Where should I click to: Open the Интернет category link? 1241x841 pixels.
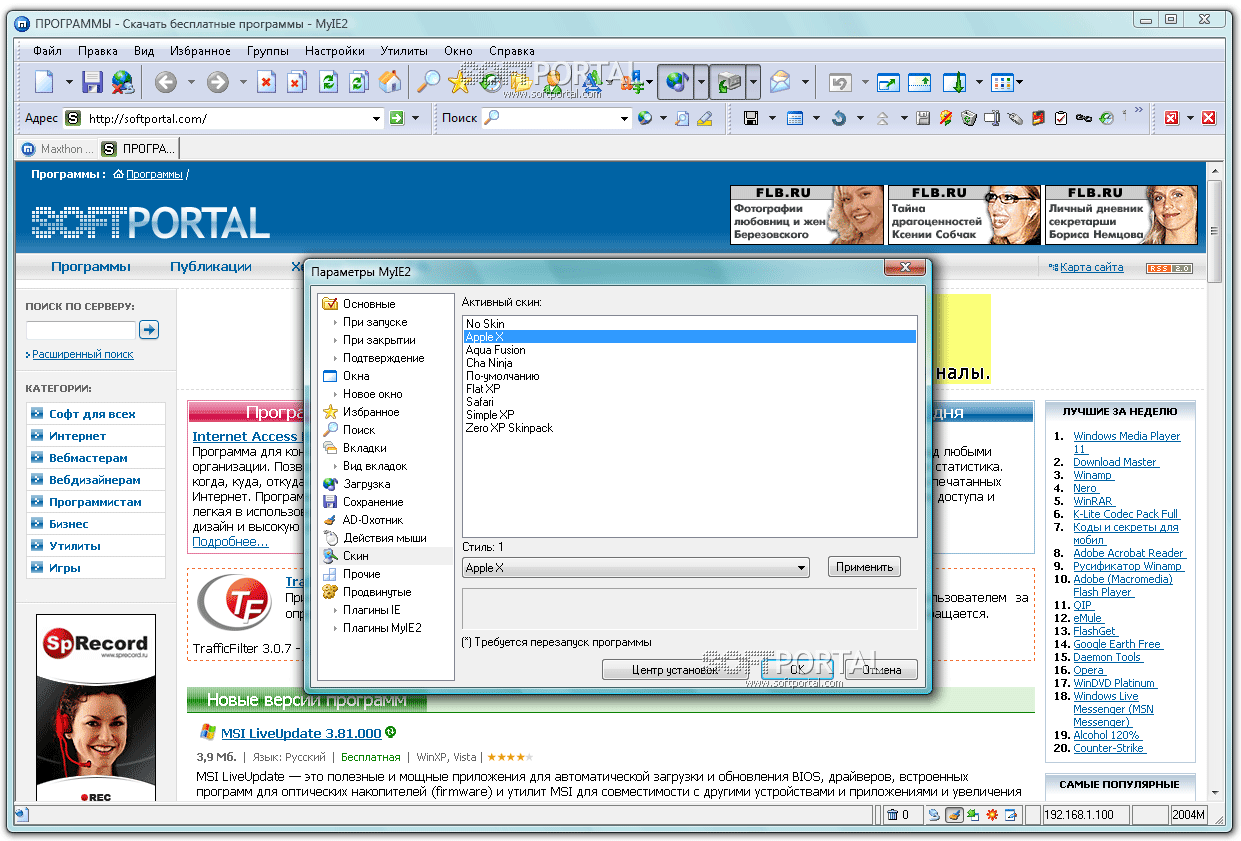[x=77, y=436]
